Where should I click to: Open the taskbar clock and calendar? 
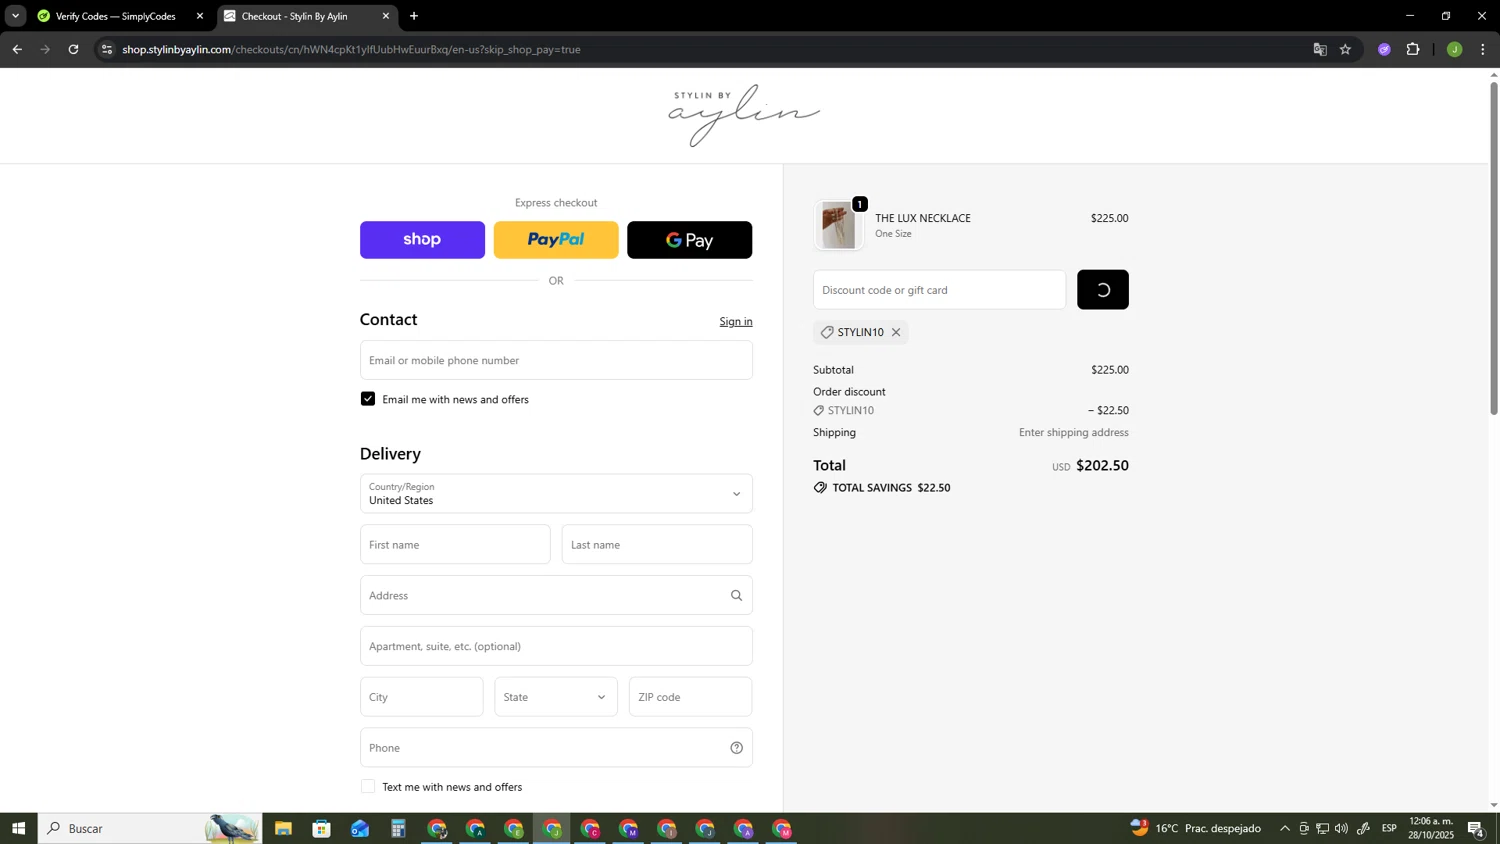[x=1431, y=828]
